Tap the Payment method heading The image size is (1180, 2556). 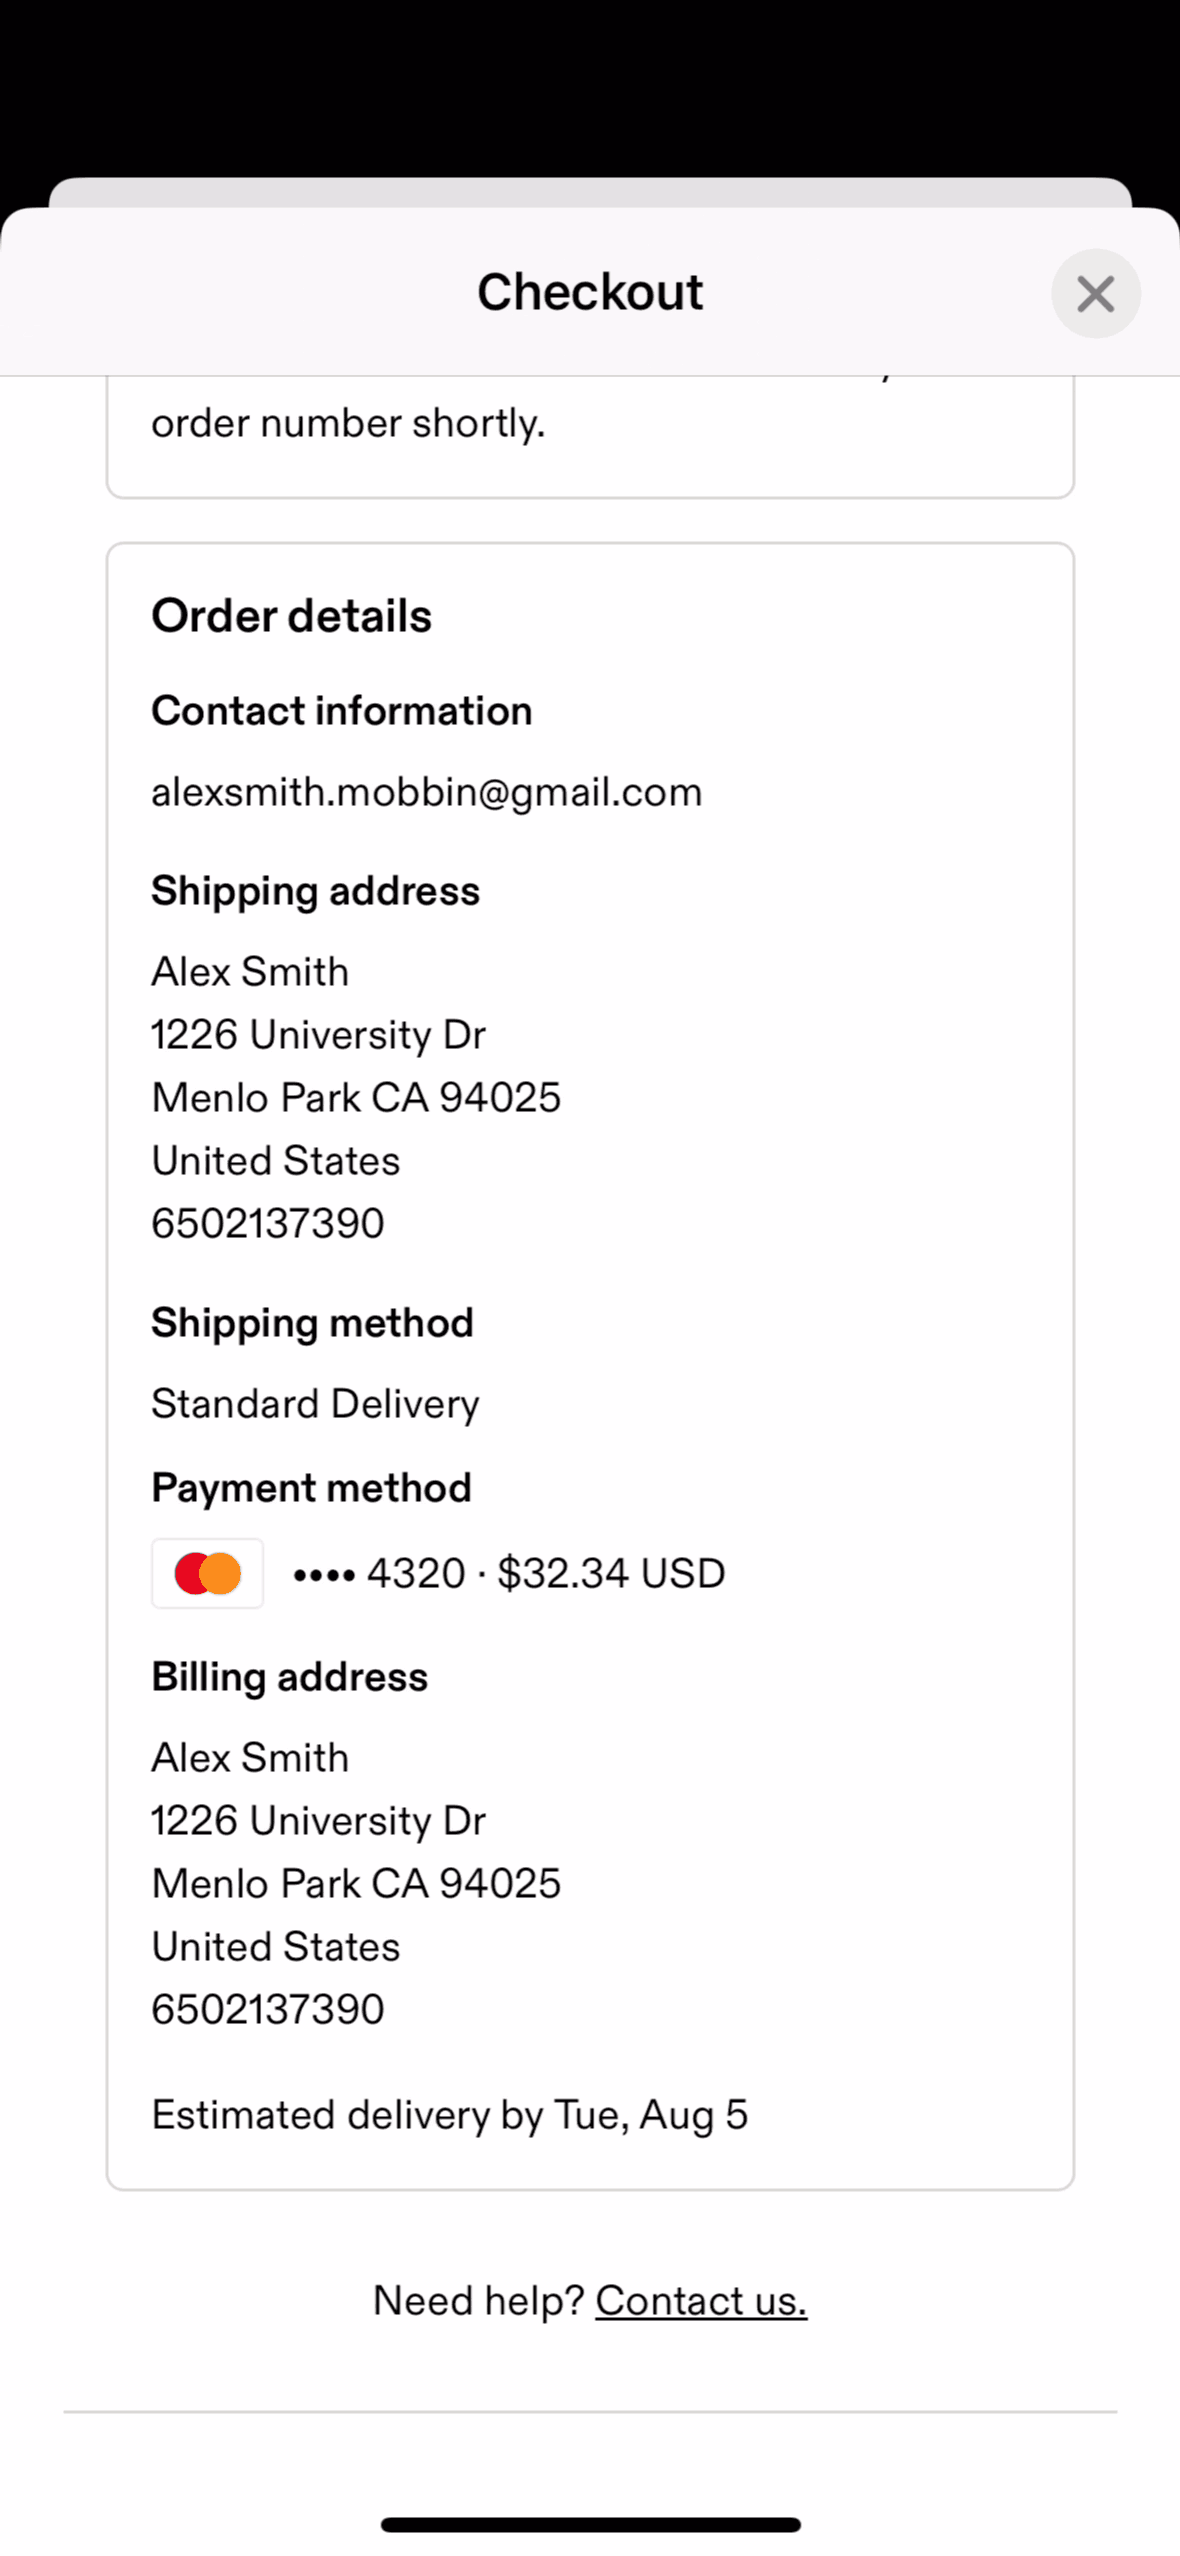[311, 1488]
